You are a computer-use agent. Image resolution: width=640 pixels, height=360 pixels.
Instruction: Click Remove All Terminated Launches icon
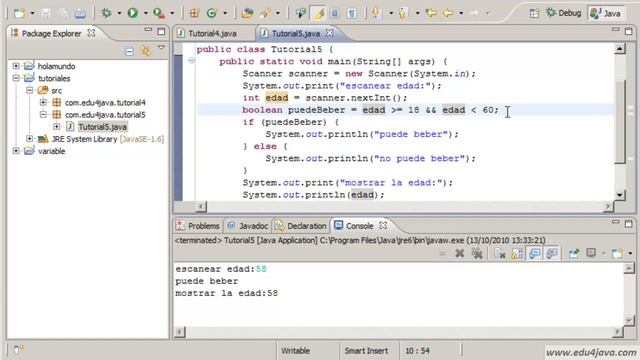click(x=477, y=253)
